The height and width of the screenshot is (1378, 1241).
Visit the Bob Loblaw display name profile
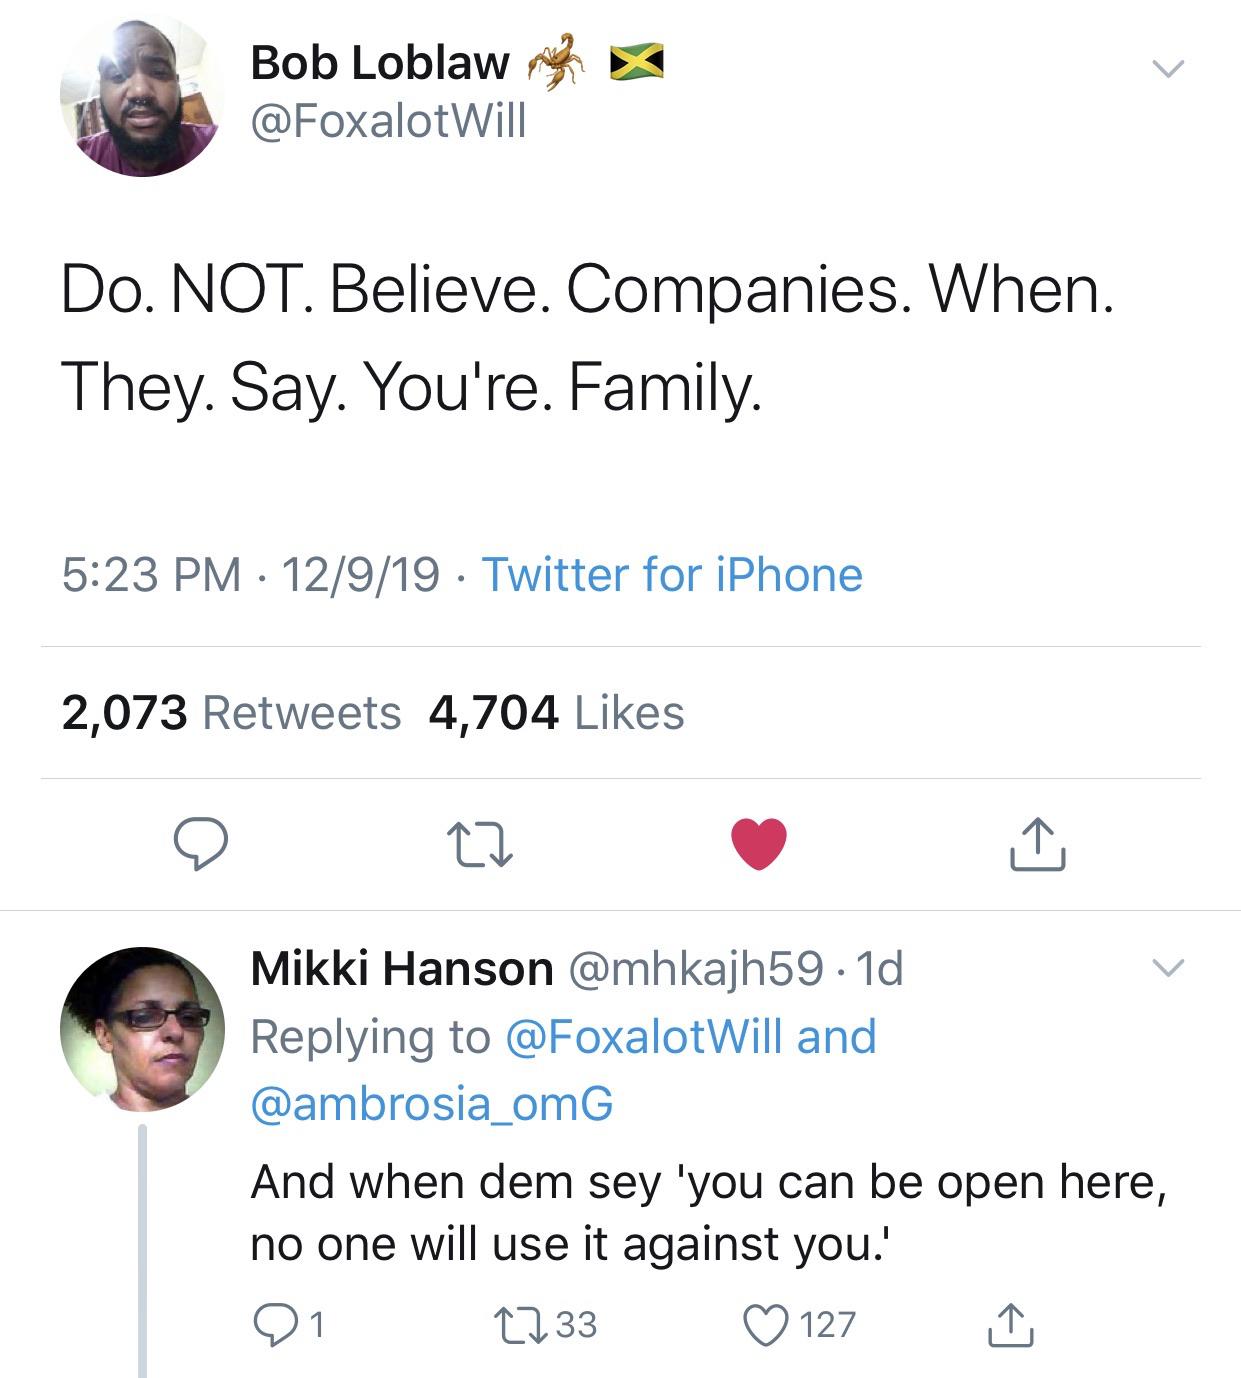tap(380, 63)
